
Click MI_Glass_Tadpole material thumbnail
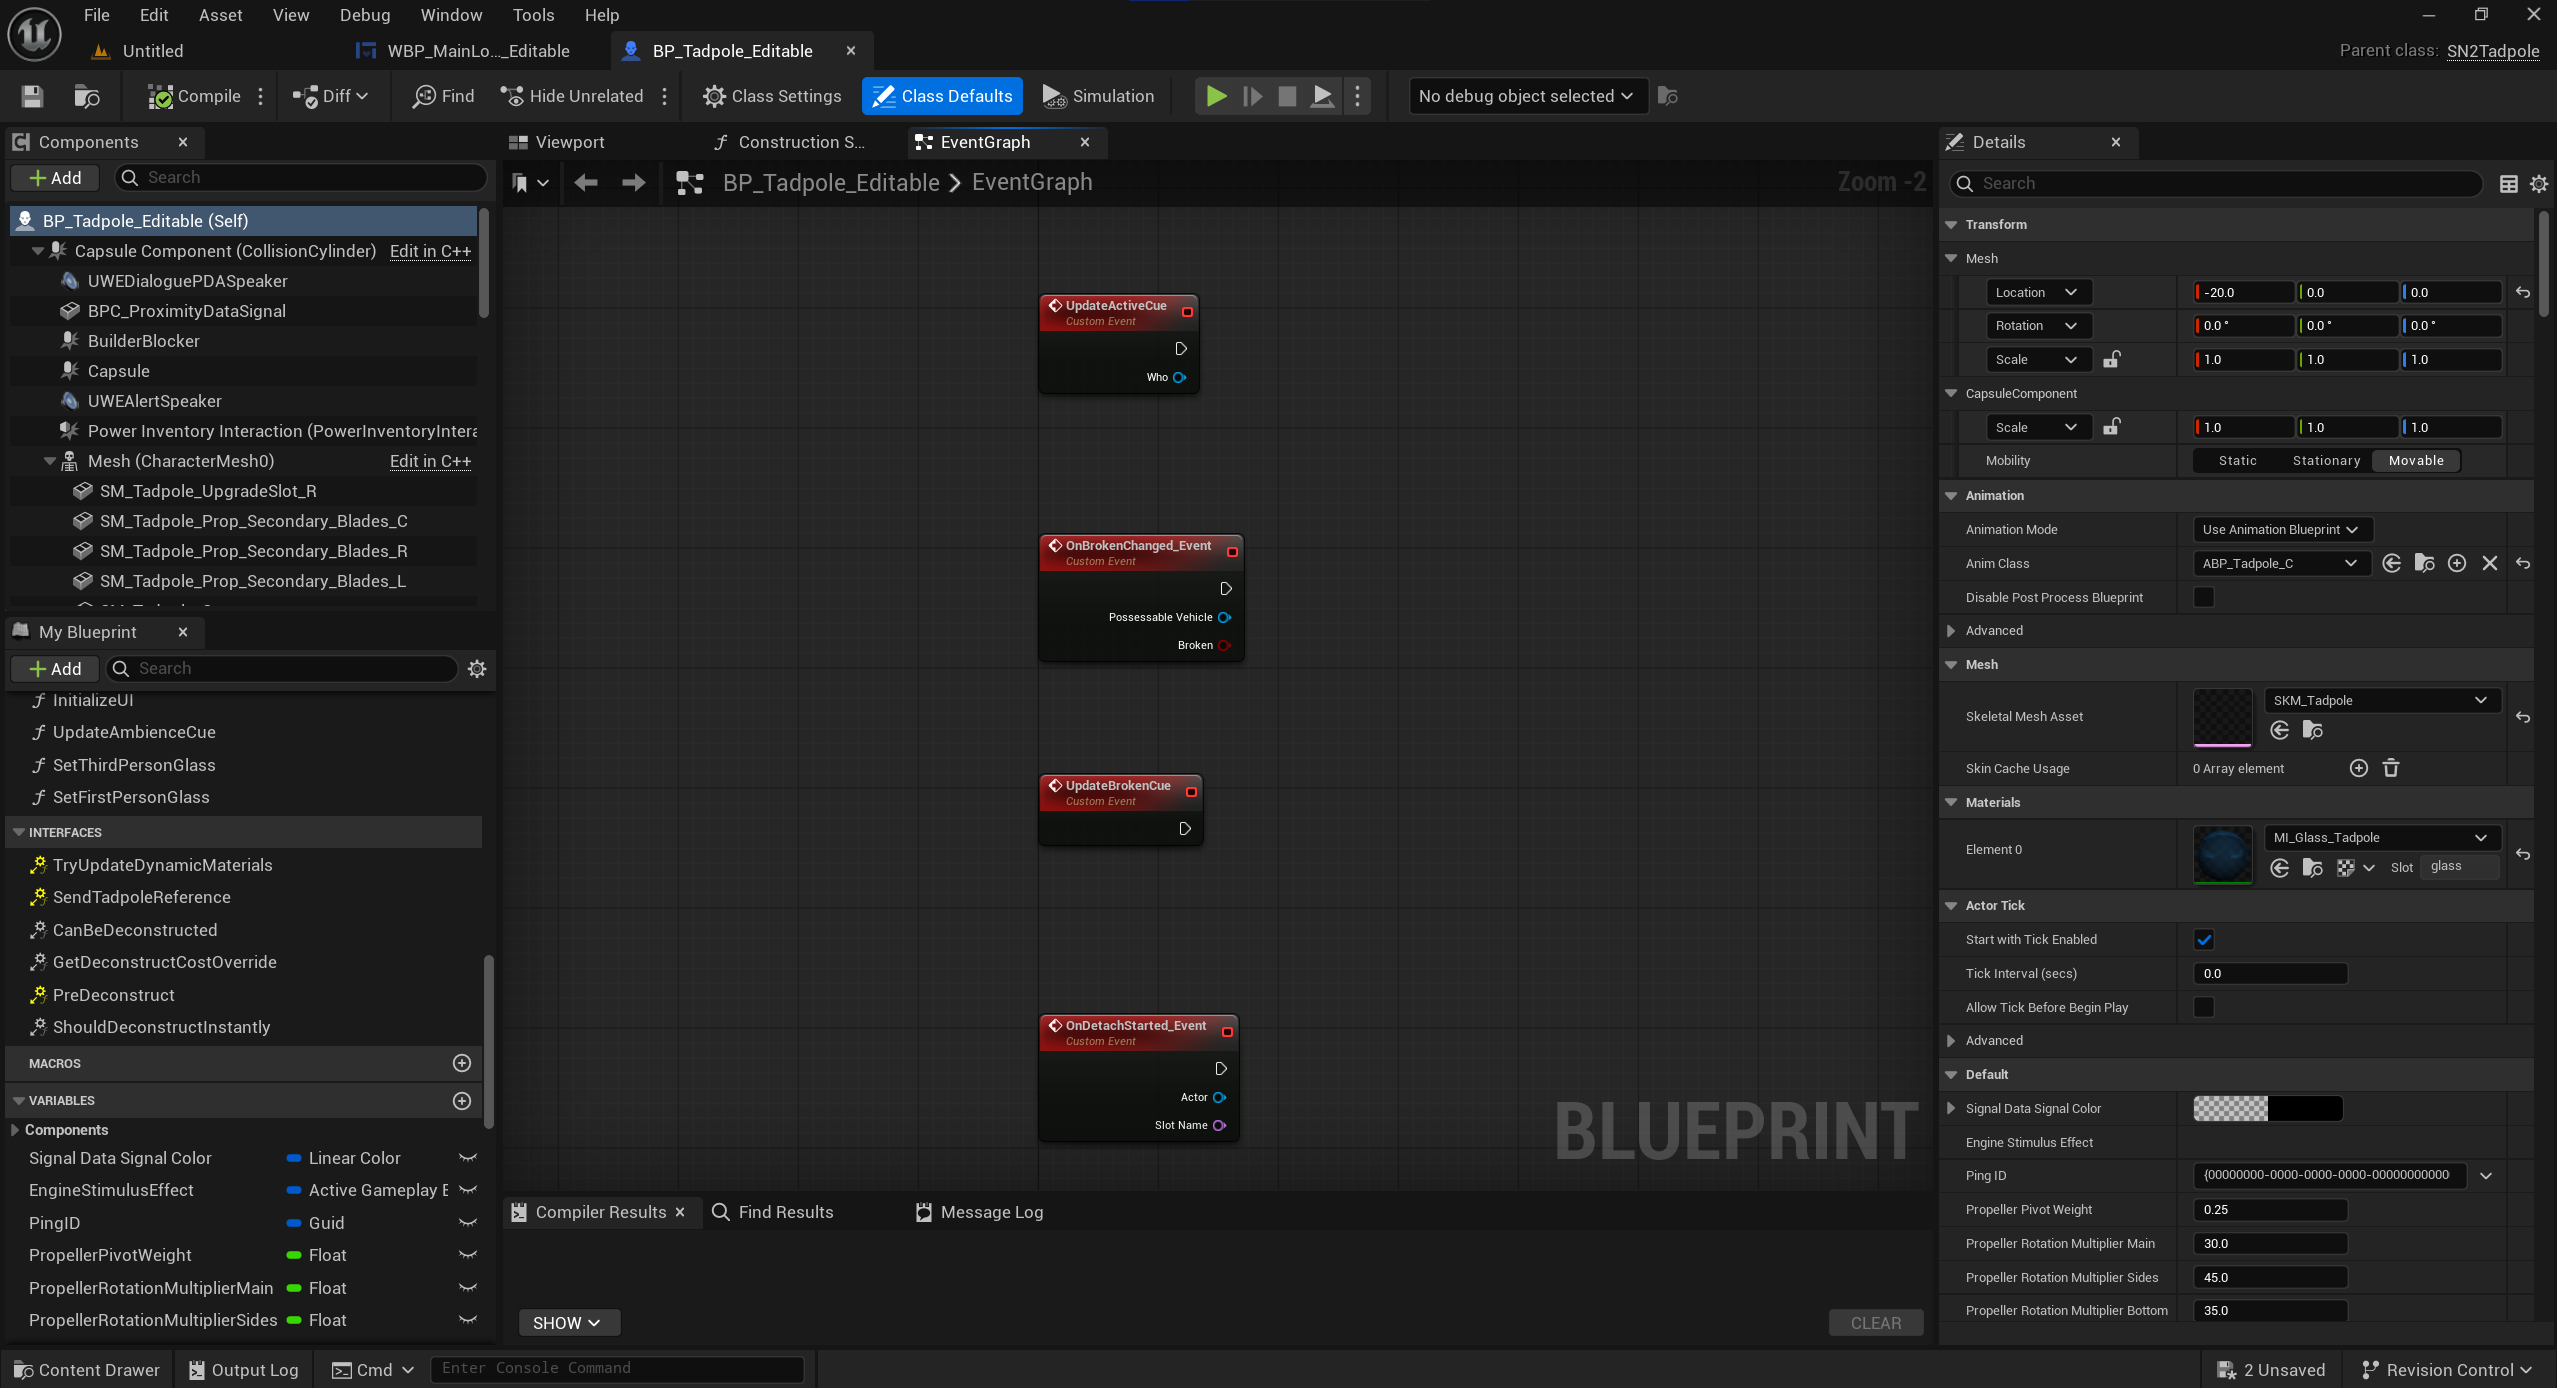(x=2222, y=853)
